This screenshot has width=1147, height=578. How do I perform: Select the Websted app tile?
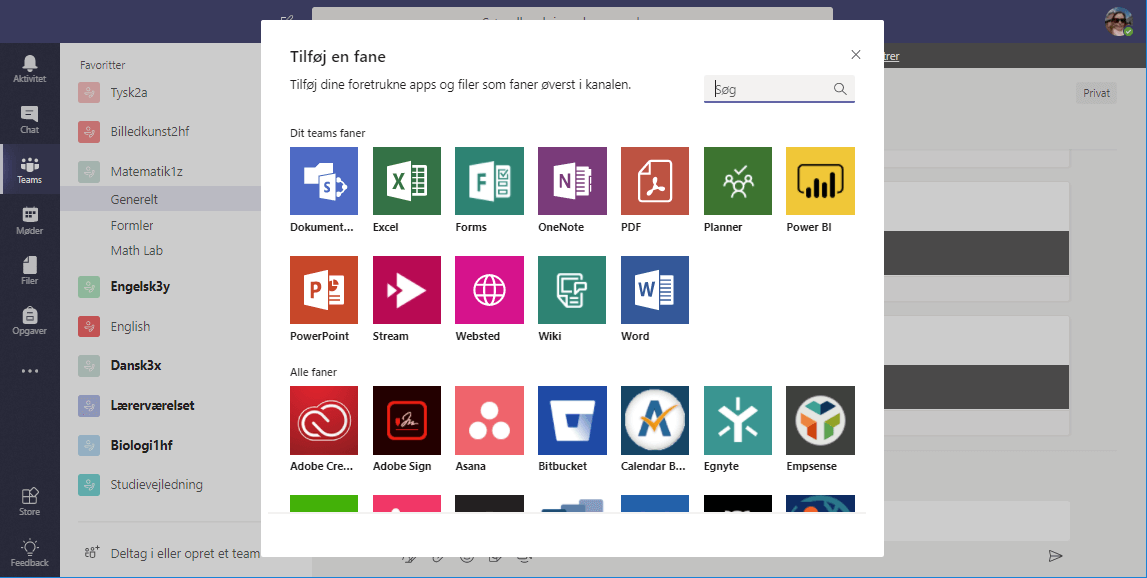[x=489, y=290]
